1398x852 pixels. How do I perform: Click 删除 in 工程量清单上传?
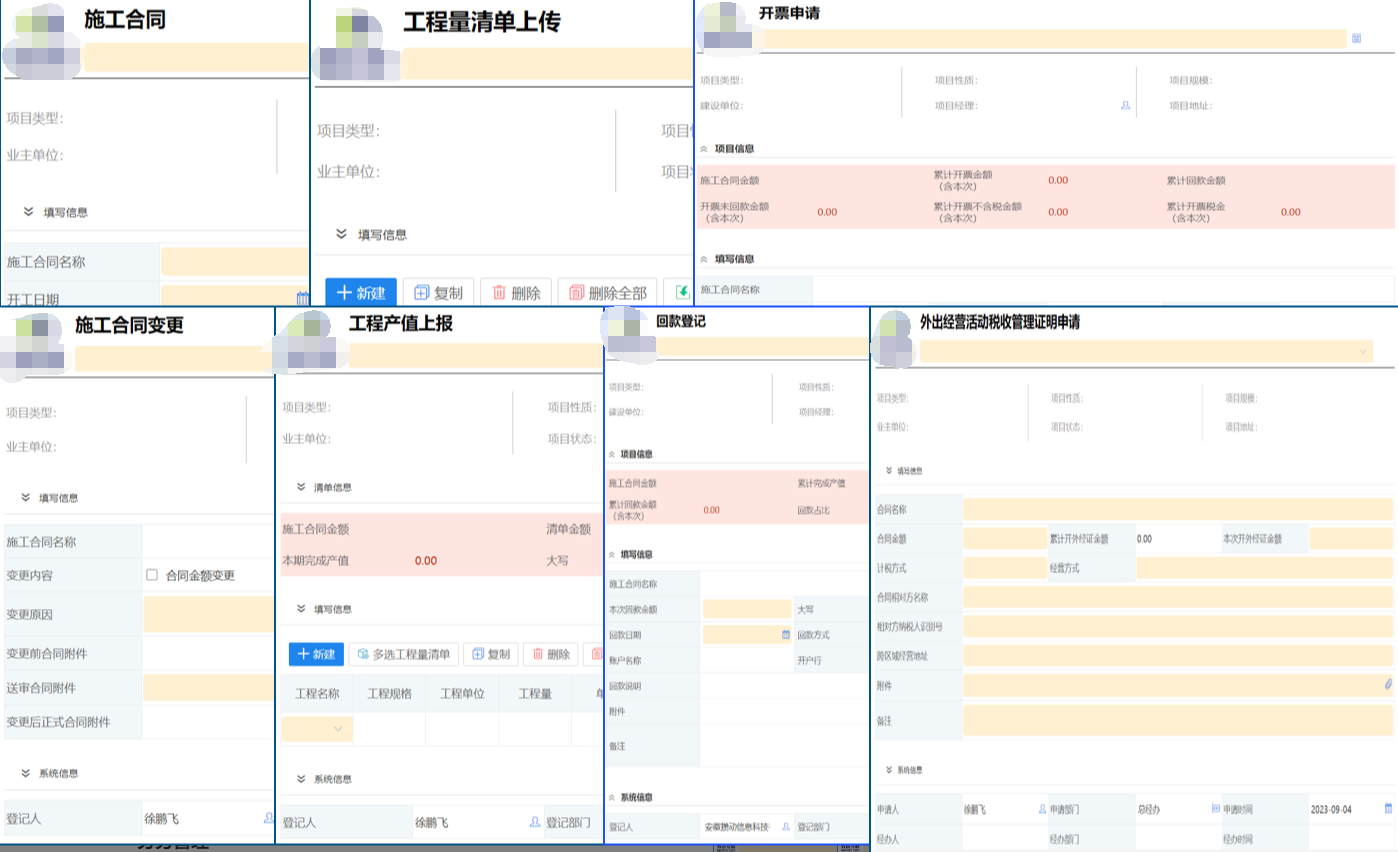(x=516, y=293)
